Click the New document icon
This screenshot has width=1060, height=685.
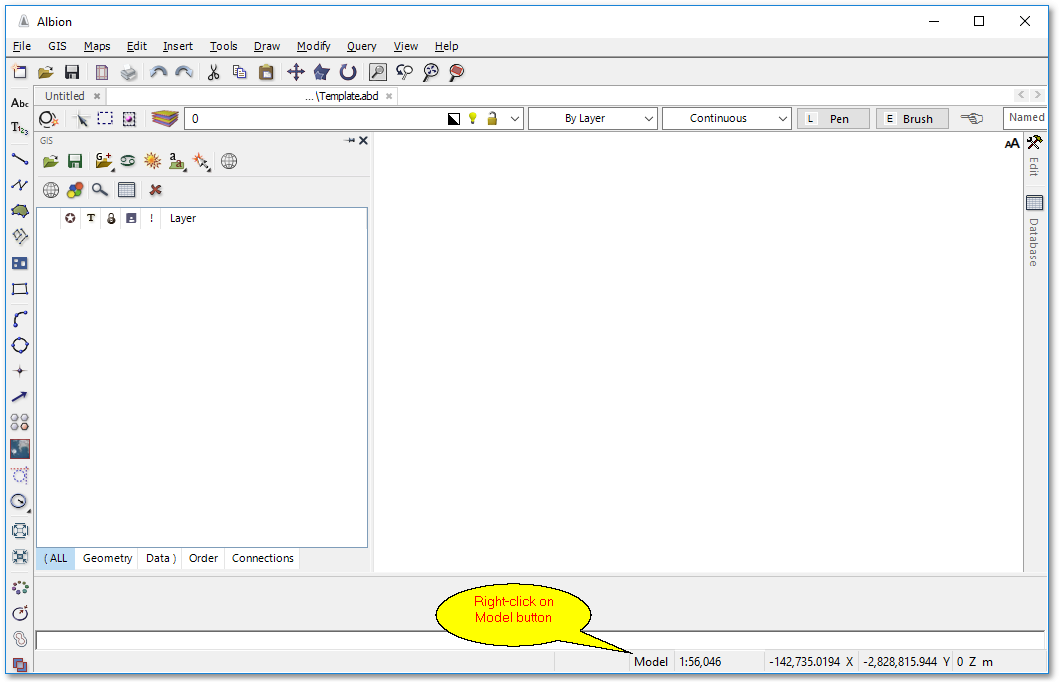click(20, 72)
